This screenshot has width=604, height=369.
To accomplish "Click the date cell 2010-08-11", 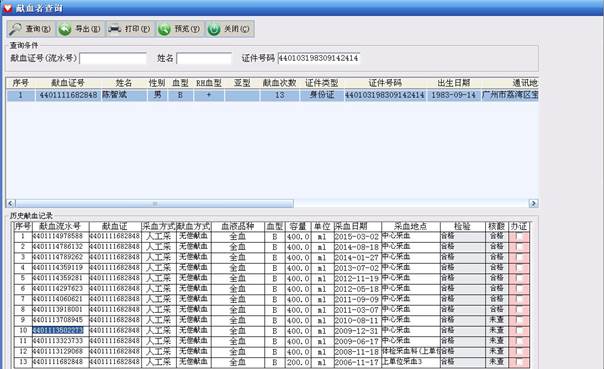I will (357, 320).
